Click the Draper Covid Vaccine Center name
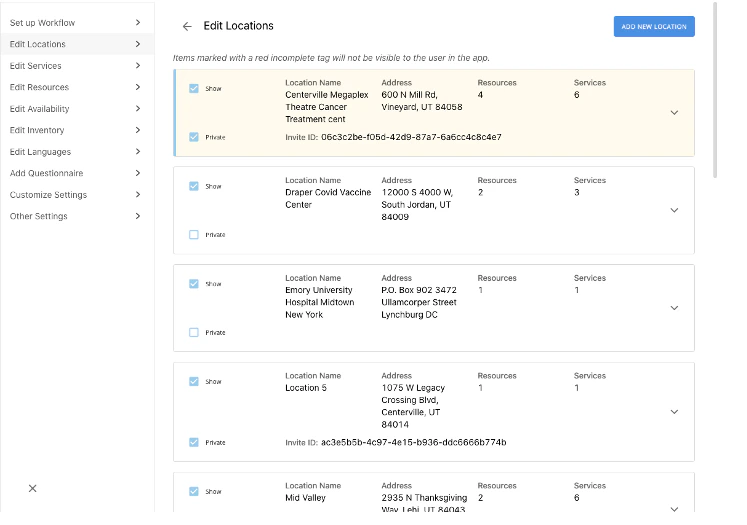747x525 pixels. click(328, 199)
